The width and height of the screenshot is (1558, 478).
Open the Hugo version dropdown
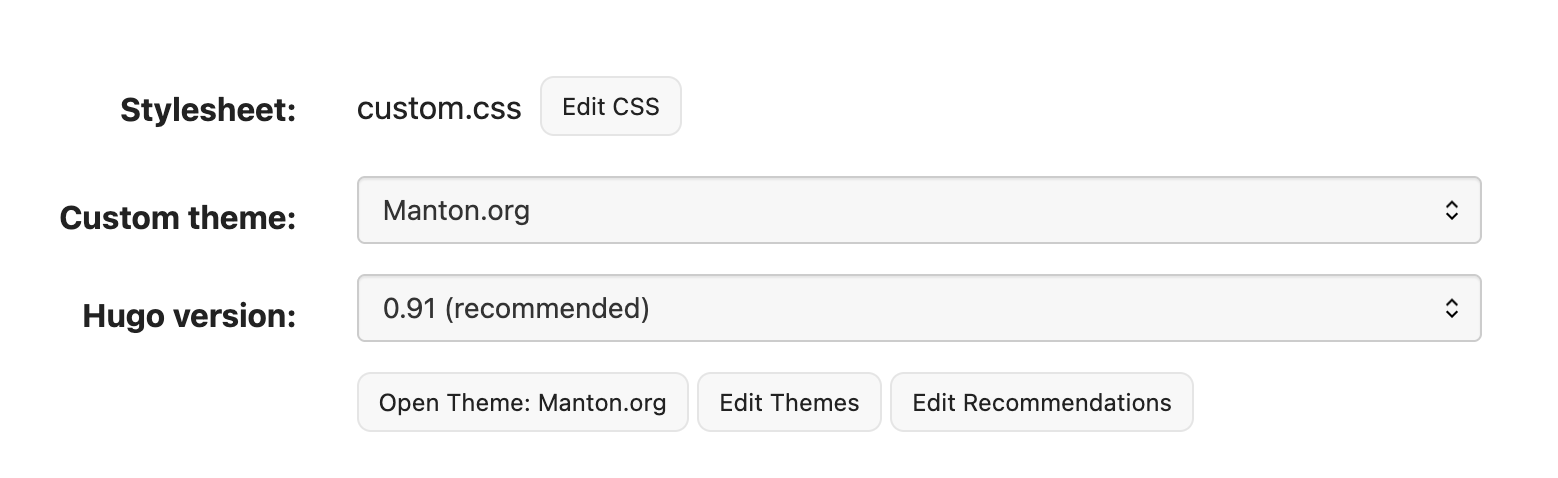pos(918,309)
